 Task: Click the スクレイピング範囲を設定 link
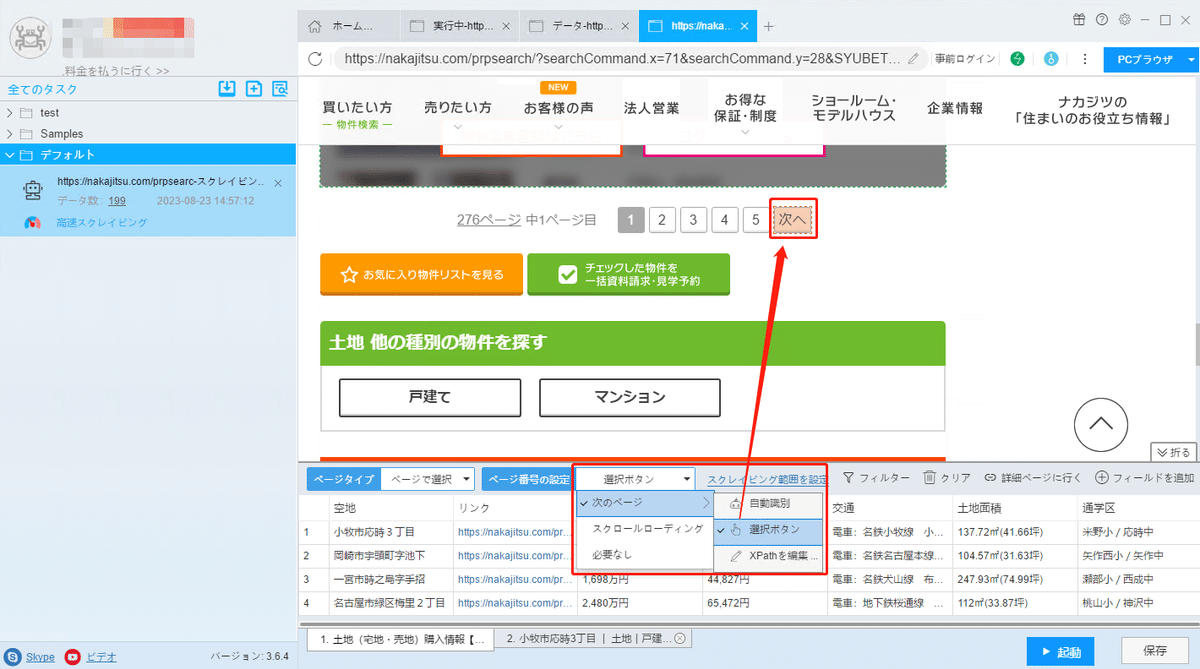[767, 479]
